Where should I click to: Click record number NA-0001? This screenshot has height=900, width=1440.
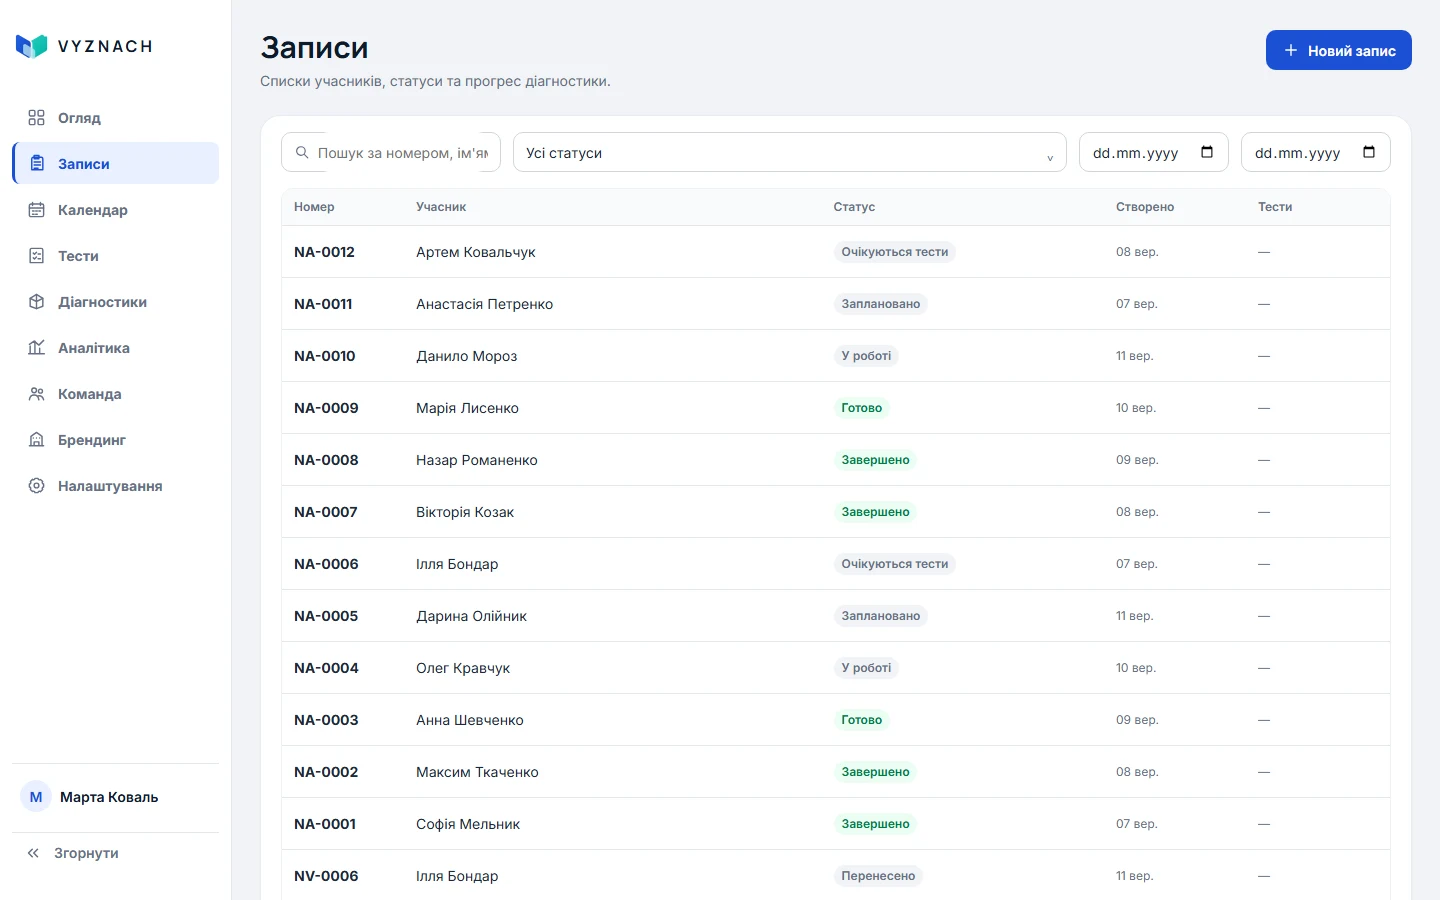point(325,824)
